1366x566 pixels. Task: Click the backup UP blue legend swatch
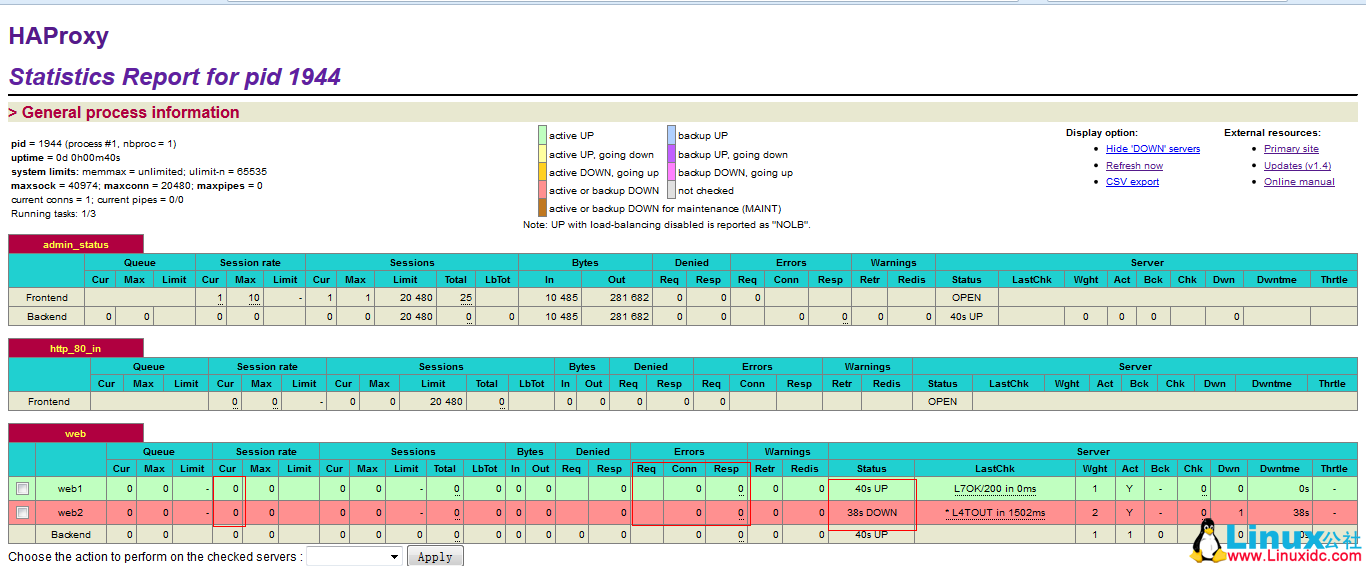point(671,135)
